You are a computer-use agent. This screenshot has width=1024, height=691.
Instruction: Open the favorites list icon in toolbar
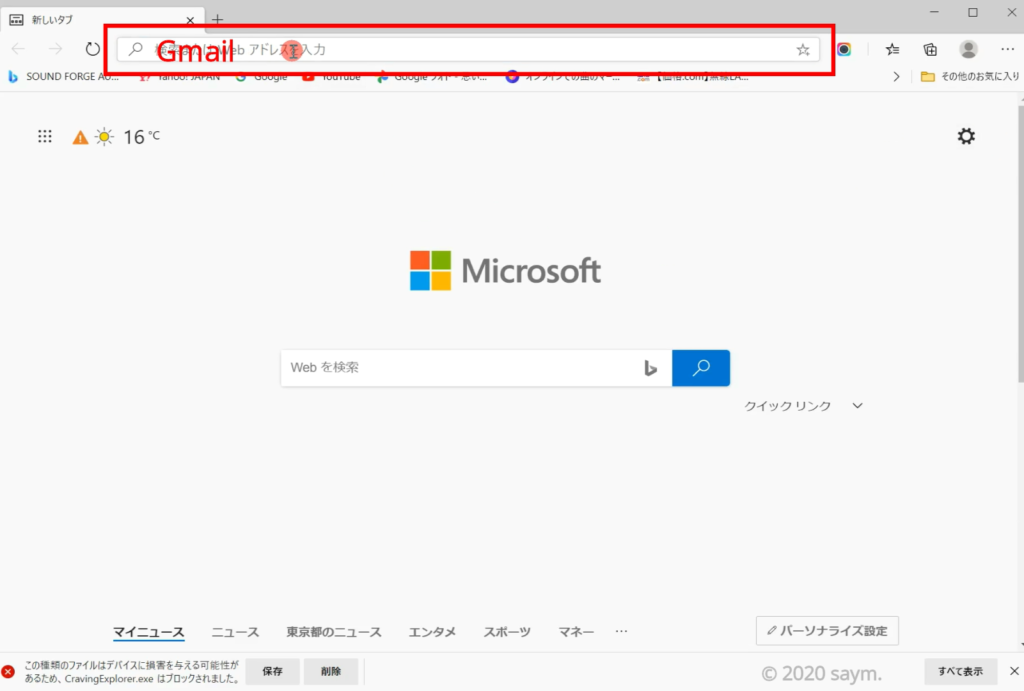coord(892,49)
